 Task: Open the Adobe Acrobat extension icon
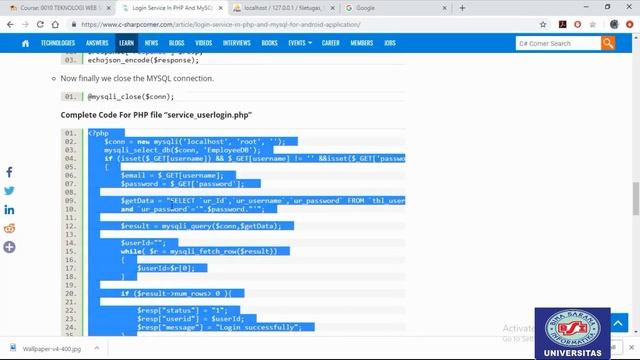pyautogui.click(x=562, y=24)
